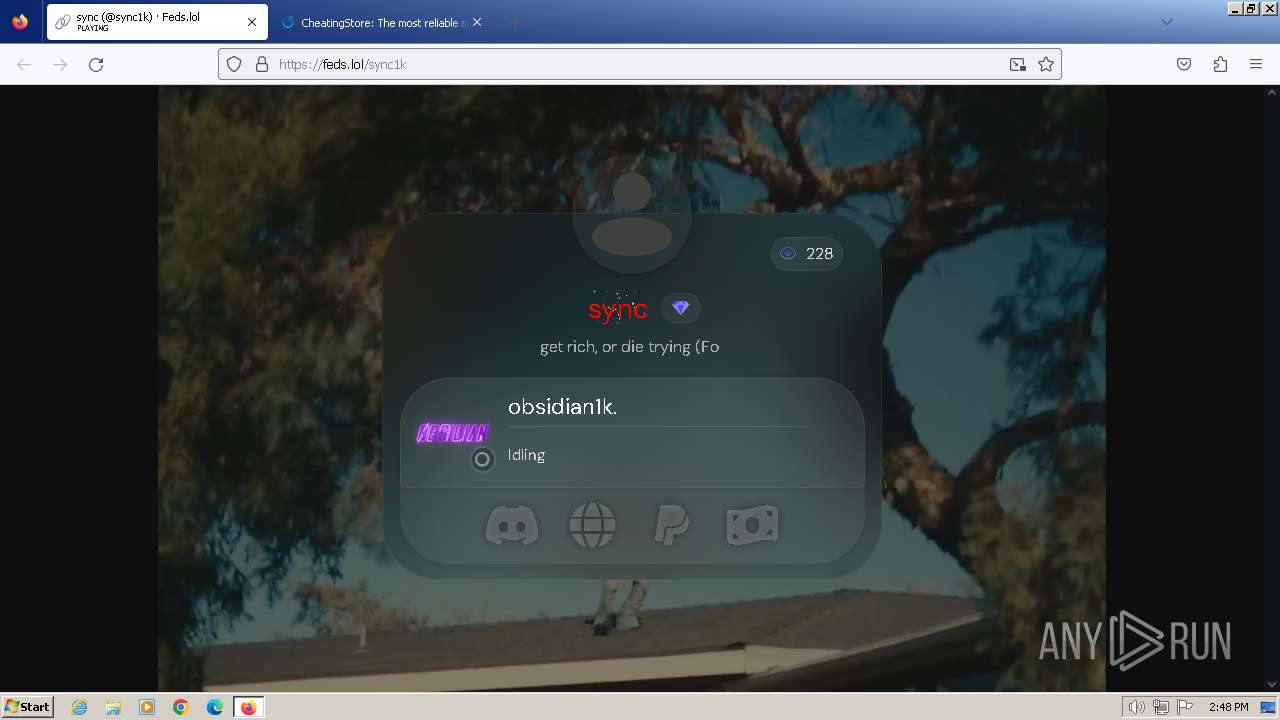Open the Windows Start menu
This screenshot has height=720, width=1280.
pyautogui.click(x=27, y=706)
